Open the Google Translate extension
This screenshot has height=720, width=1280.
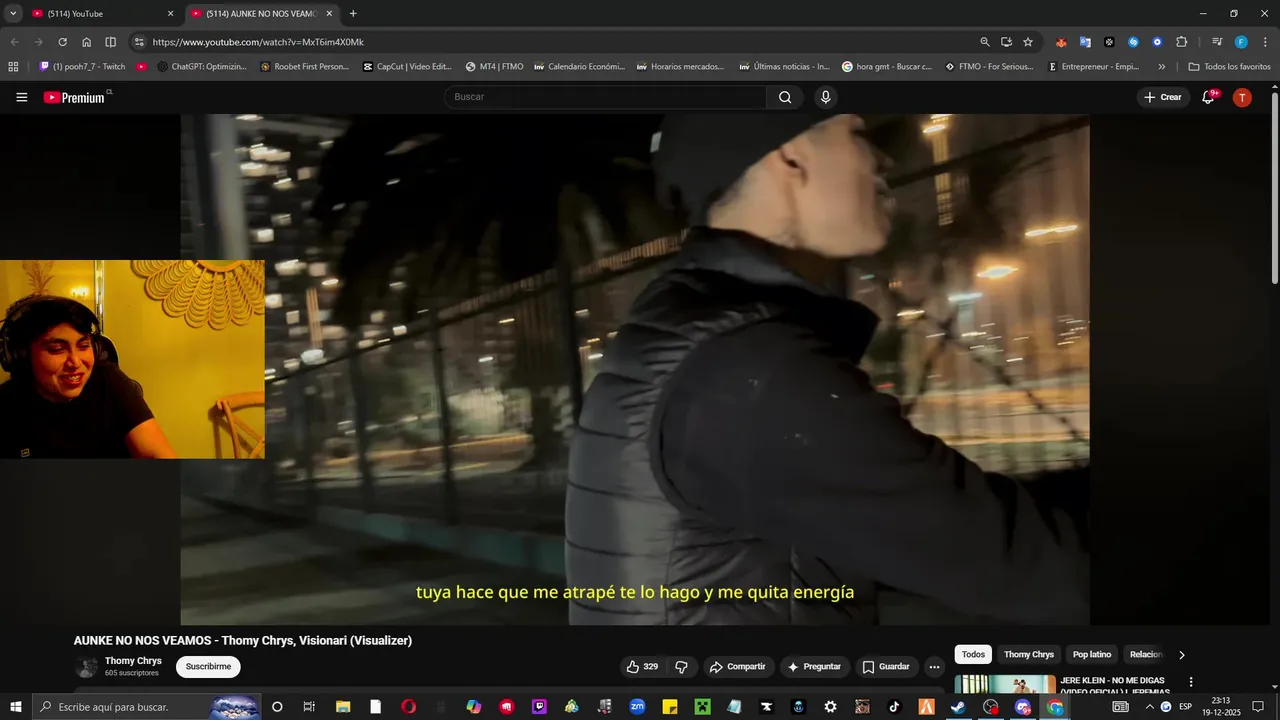pyautogui.click(x=1085, y=42)
